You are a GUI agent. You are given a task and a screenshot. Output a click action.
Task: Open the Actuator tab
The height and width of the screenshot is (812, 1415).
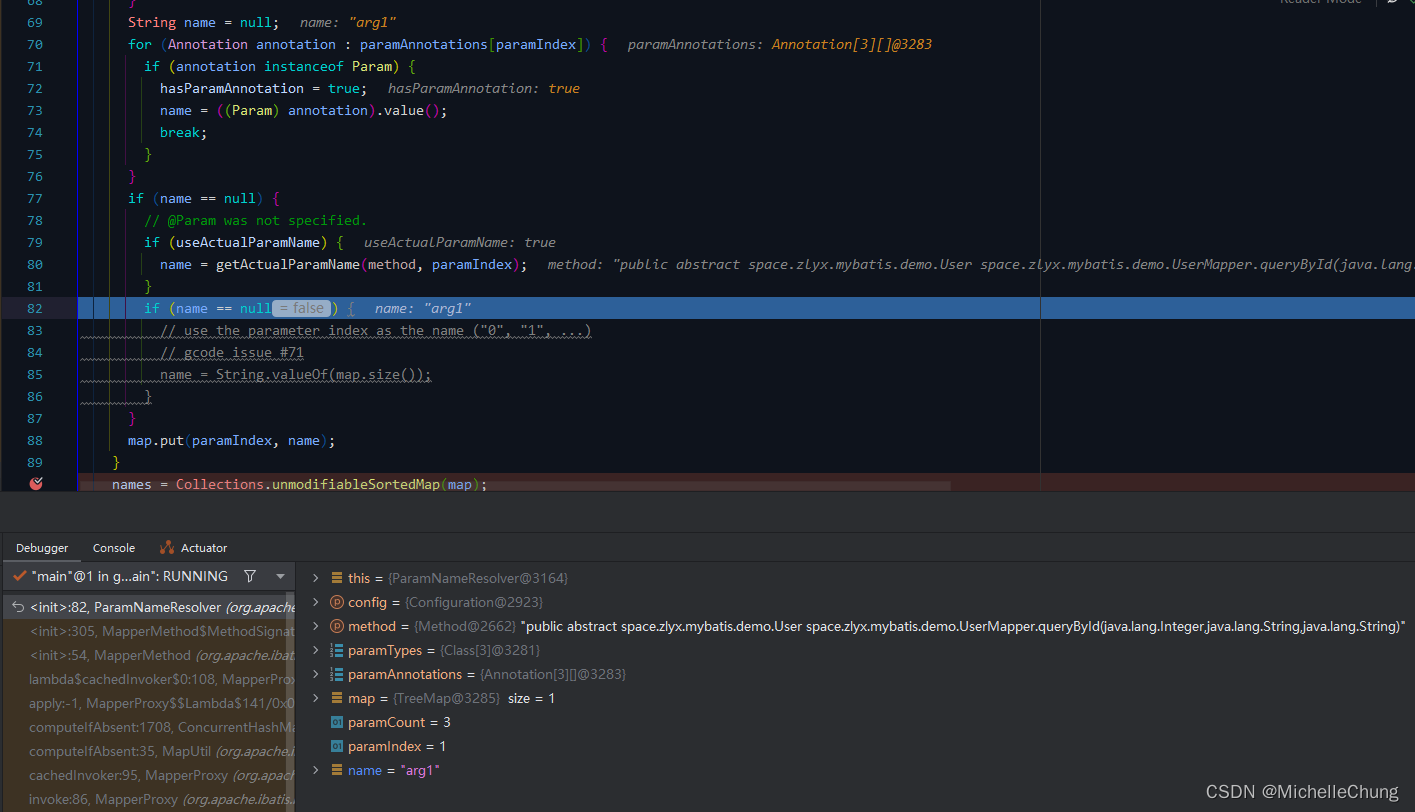click(193, 548)
